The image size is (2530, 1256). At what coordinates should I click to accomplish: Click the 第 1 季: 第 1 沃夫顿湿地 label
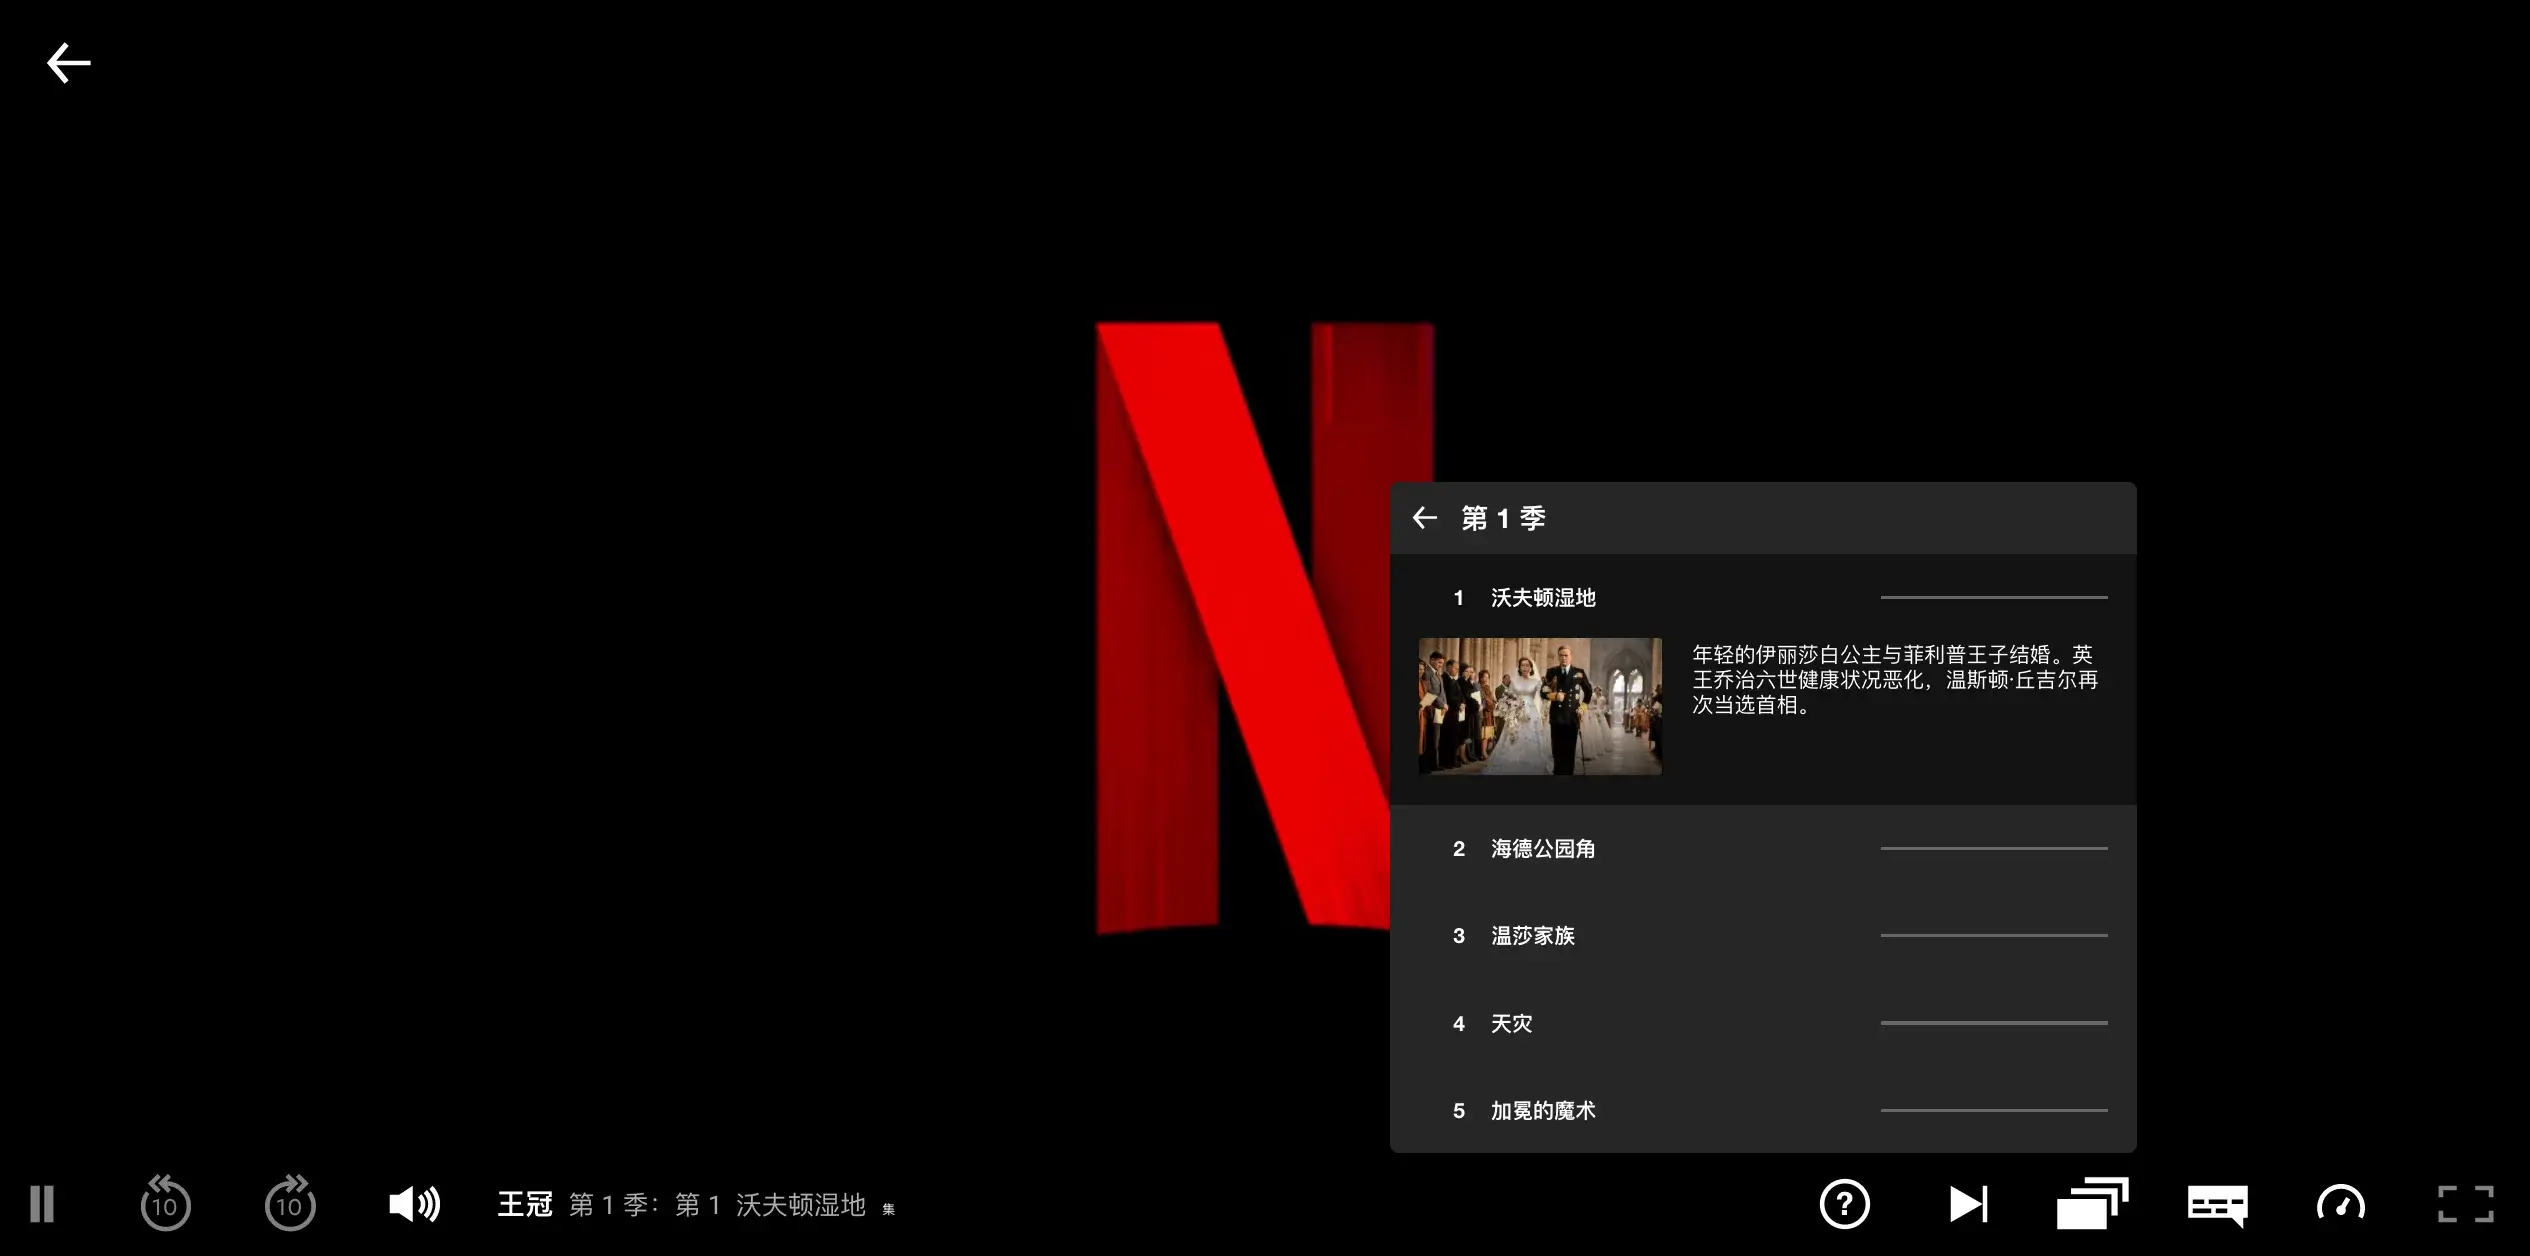(717, 1205)
